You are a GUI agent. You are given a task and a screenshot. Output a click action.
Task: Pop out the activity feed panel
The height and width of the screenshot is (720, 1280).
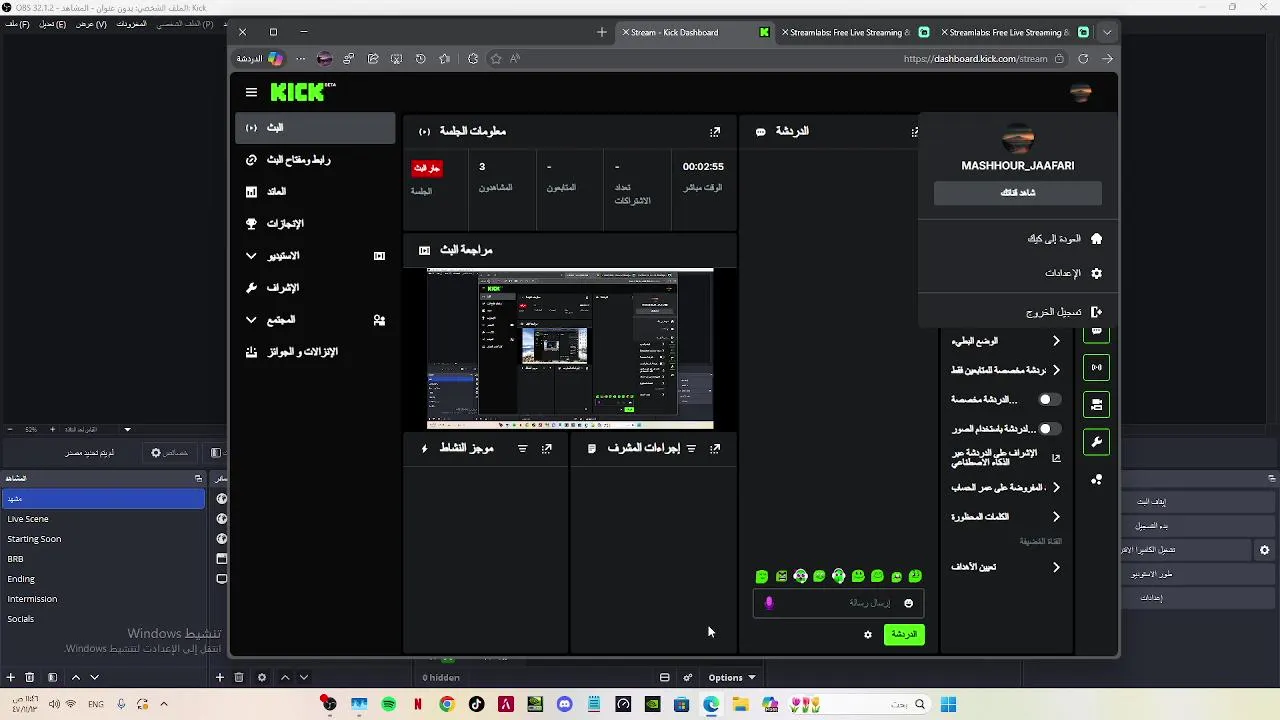click(546, 448)
